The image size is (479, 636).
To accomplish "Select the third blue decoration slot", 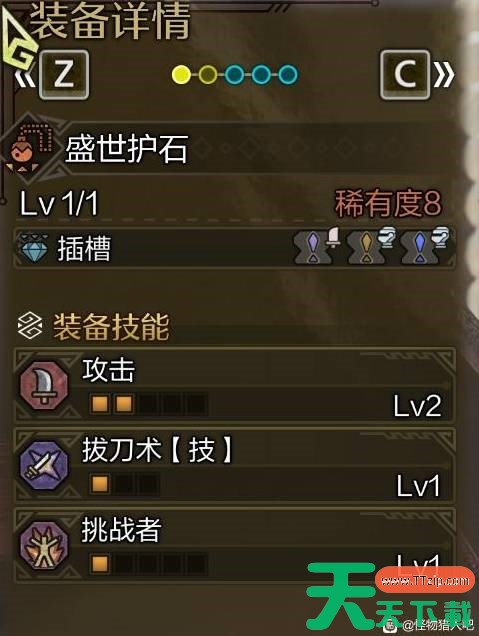I will pos(420,247).
